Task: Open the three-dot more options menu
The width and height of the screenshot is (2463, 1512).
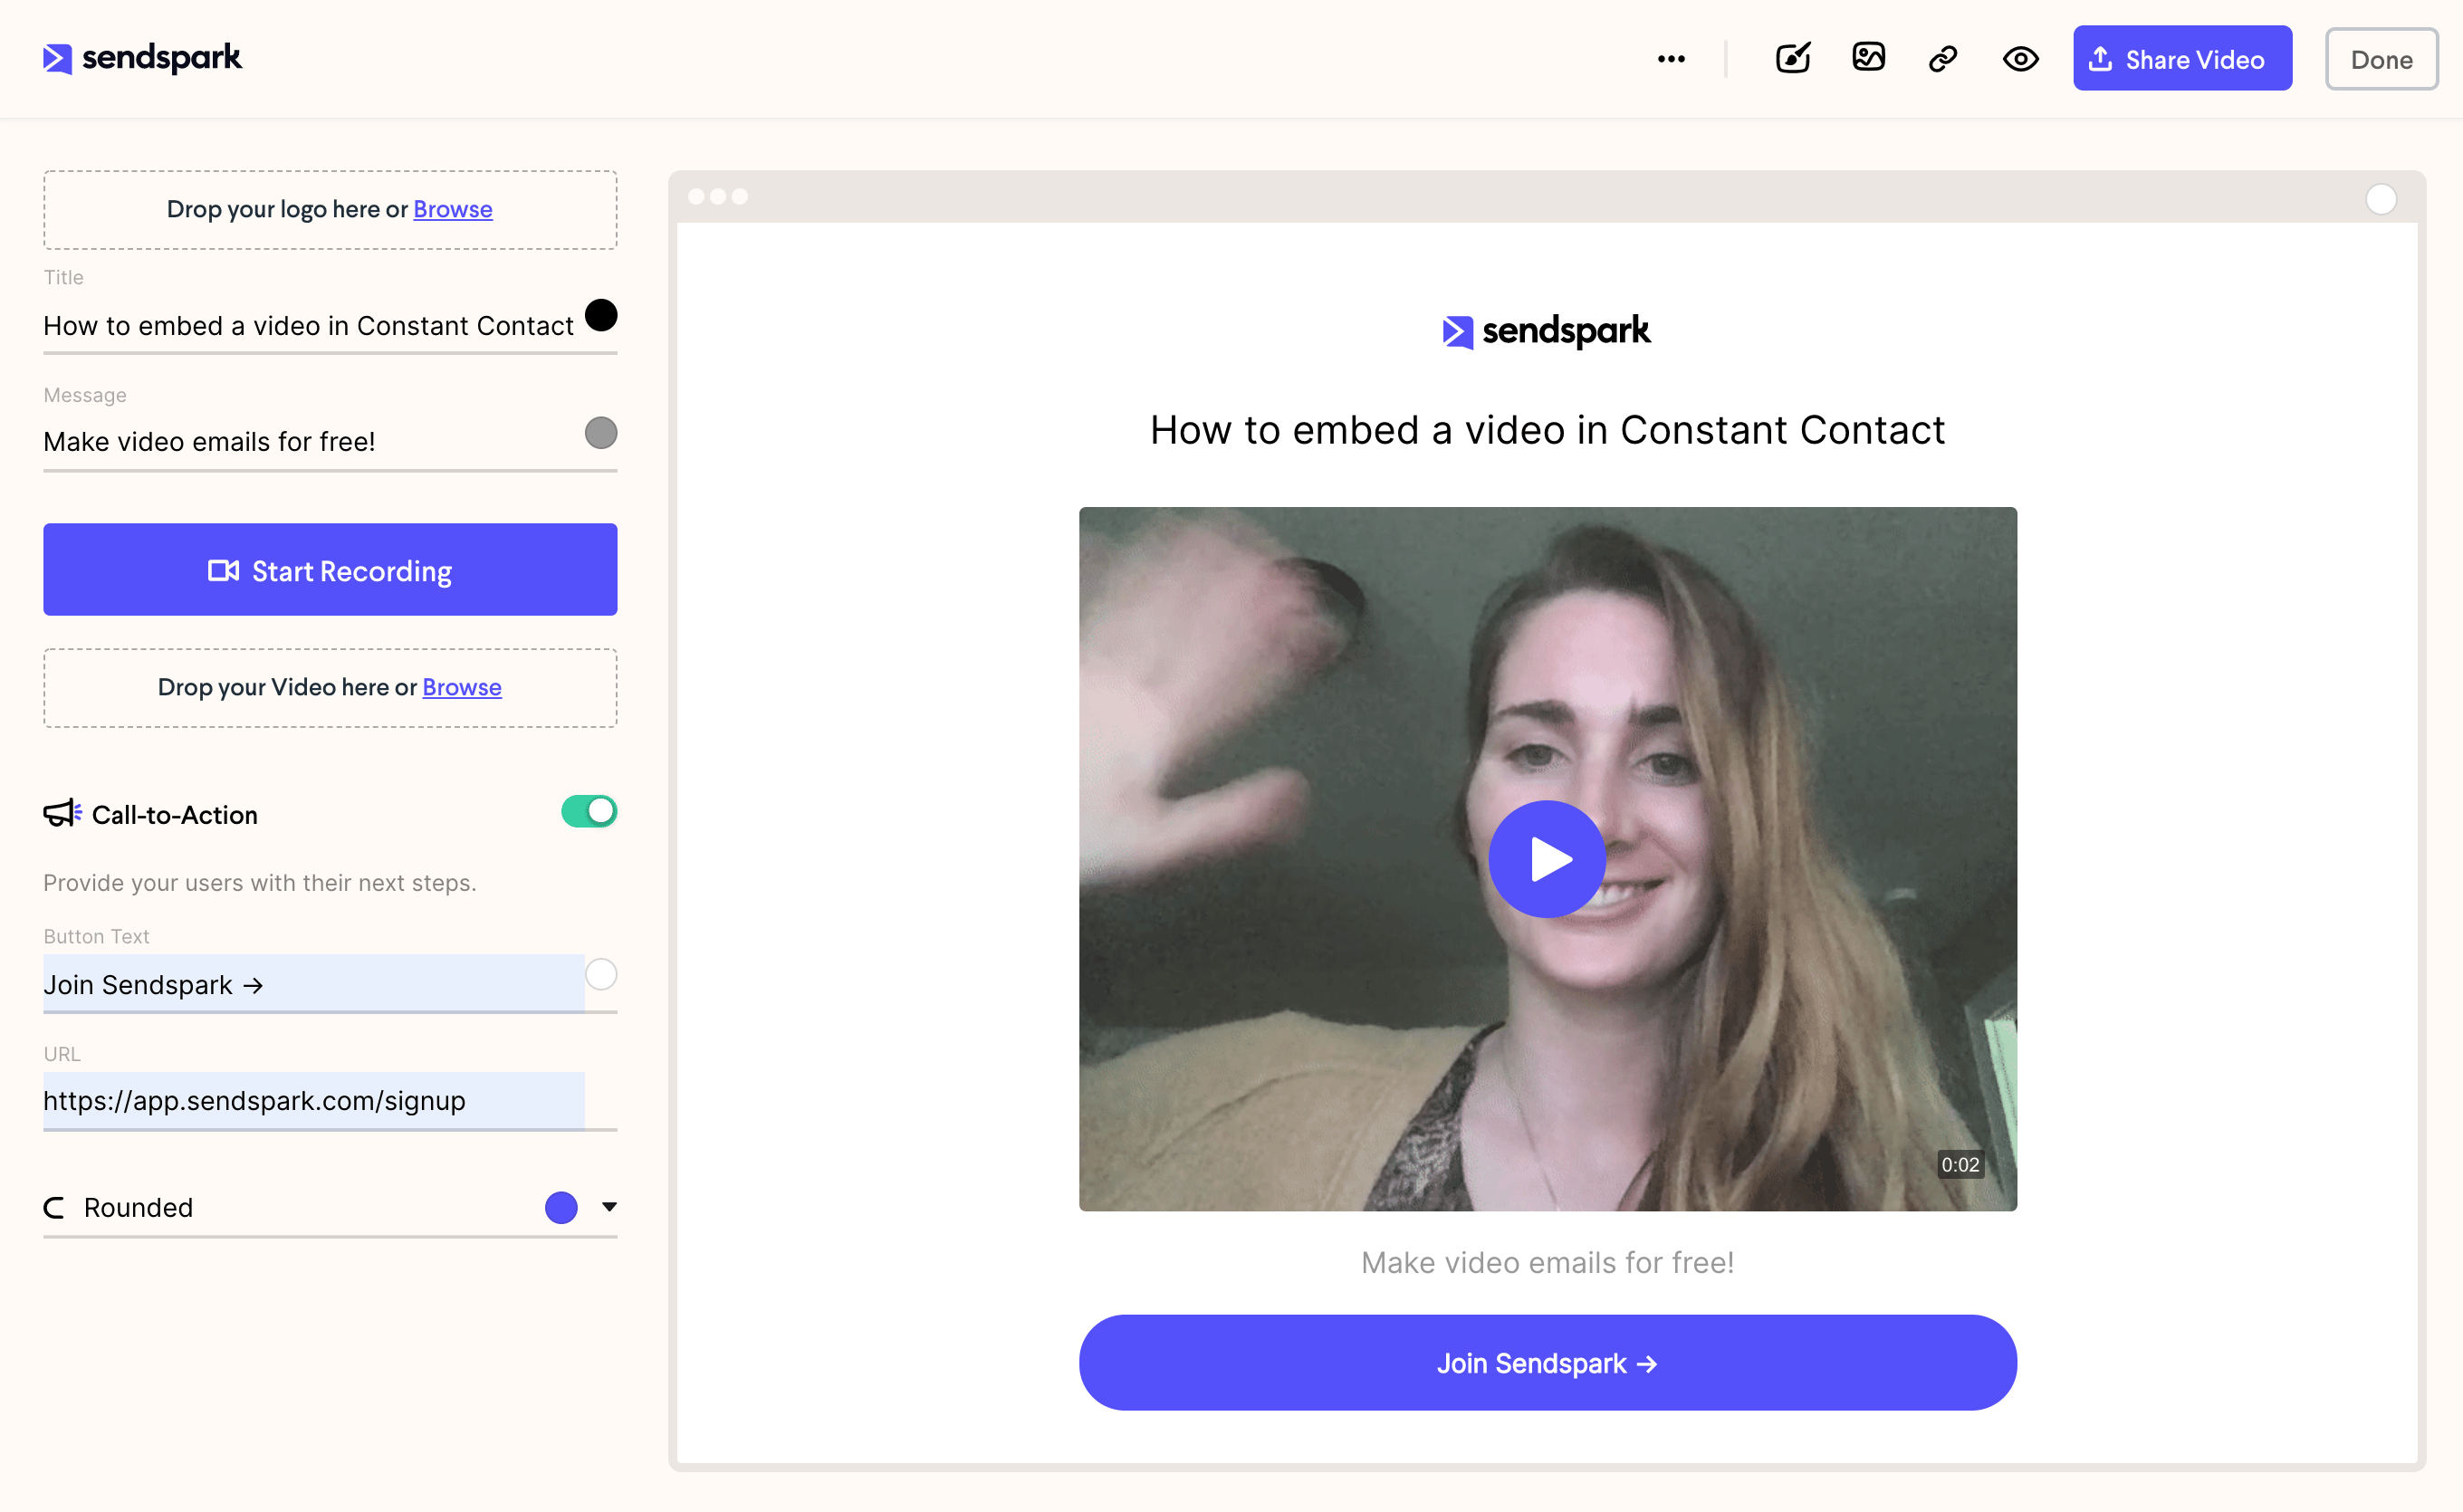Action: 1671,59
